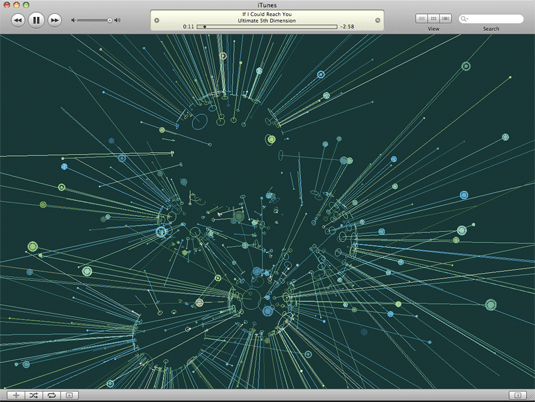Viewport: 535px width, 402px height.
Task: Click the circular icon at the display's right edge
Action: [377, 20]
